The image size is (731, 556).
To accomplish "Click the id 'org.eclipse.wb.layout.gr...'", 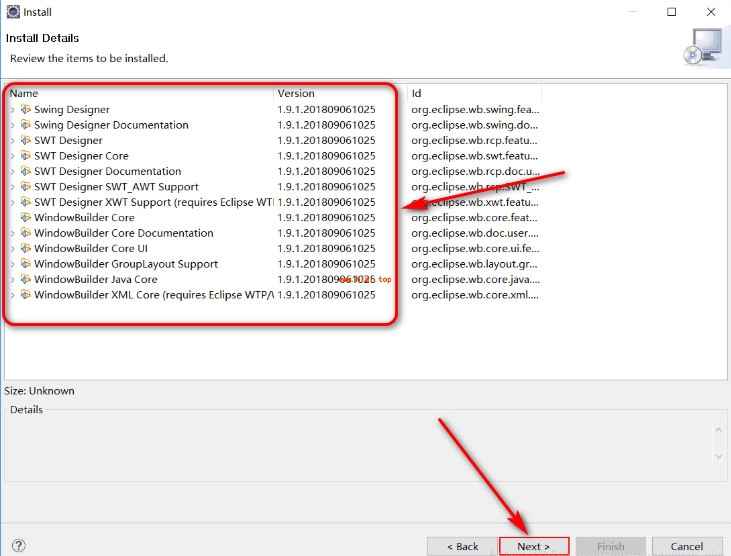I will pos(474,264).
